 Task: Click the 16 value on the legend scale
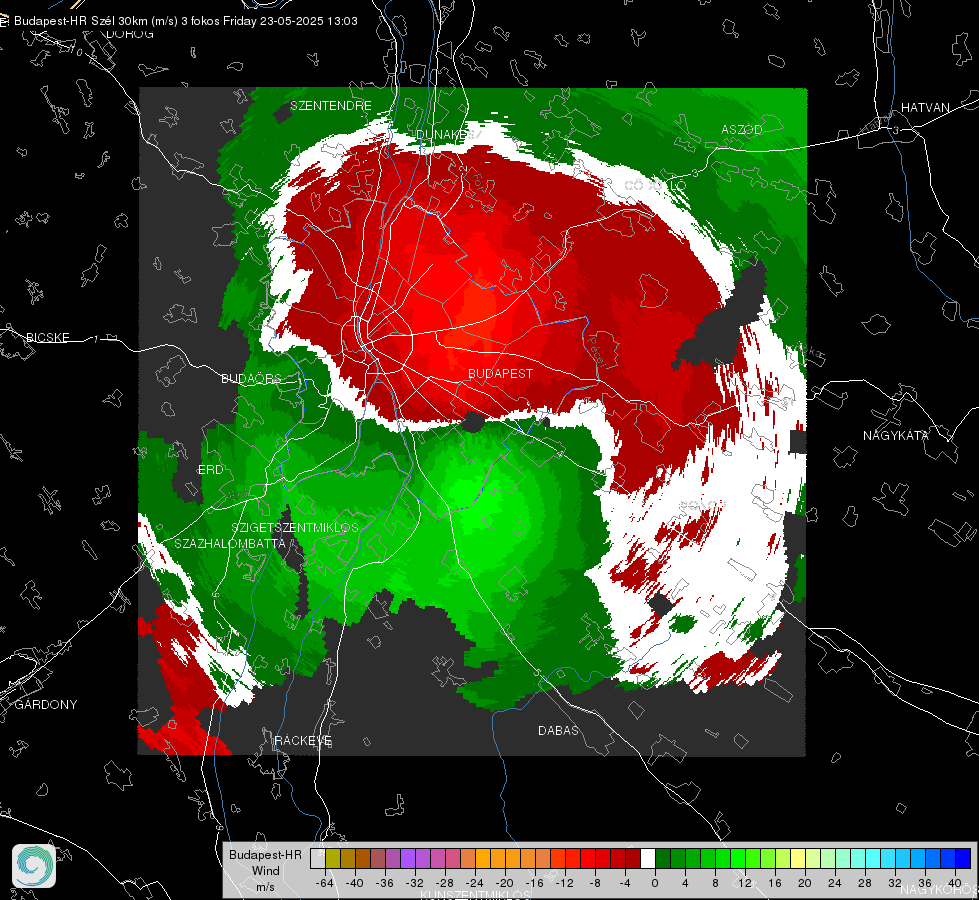tap(775, 883)
